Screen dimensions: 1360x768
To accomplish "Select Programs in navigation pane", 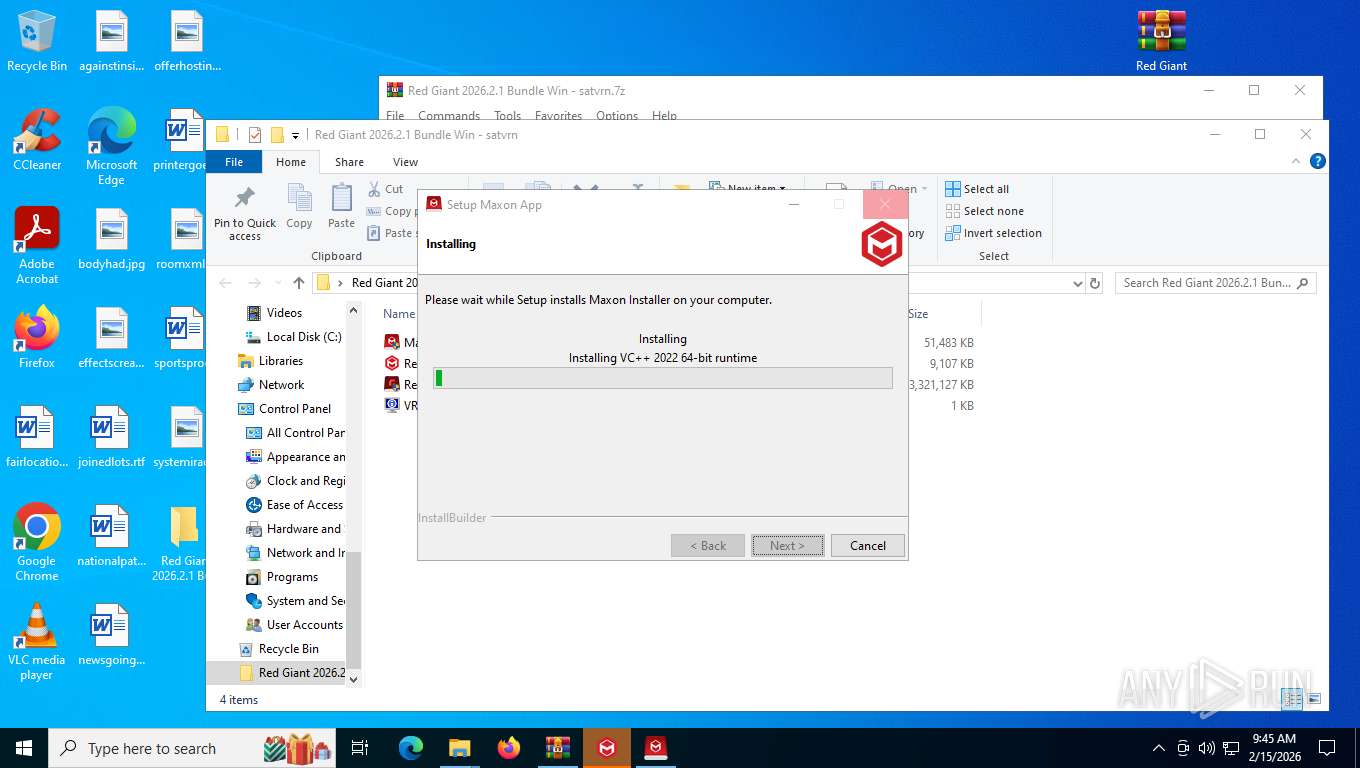I will tap(292, 577).
